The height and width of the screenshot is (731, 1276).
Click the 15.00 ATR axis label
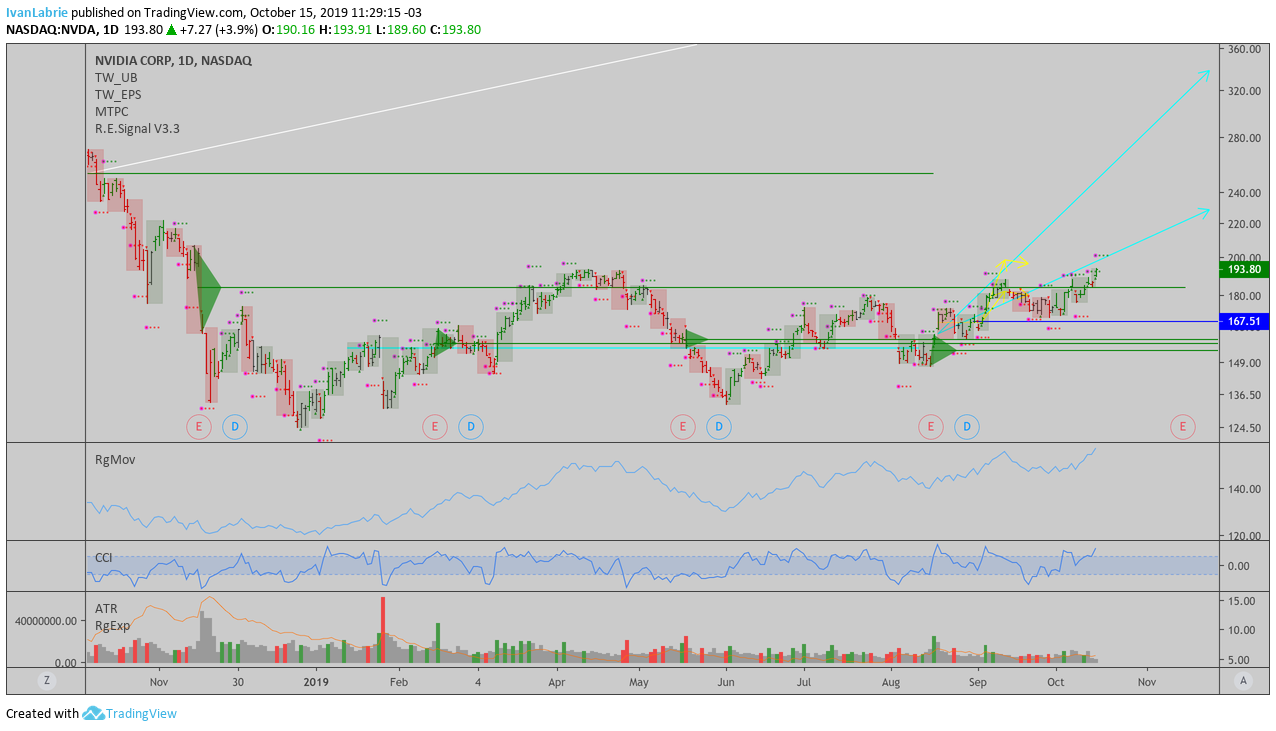click(x=1242, y=601)
